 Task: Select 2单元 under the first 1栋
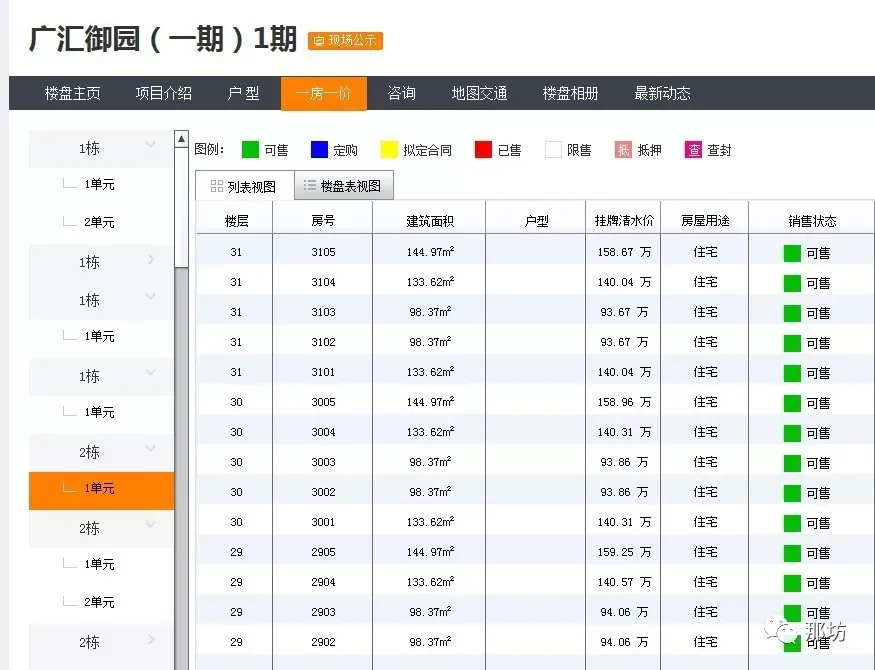click(x=99, y=222)
